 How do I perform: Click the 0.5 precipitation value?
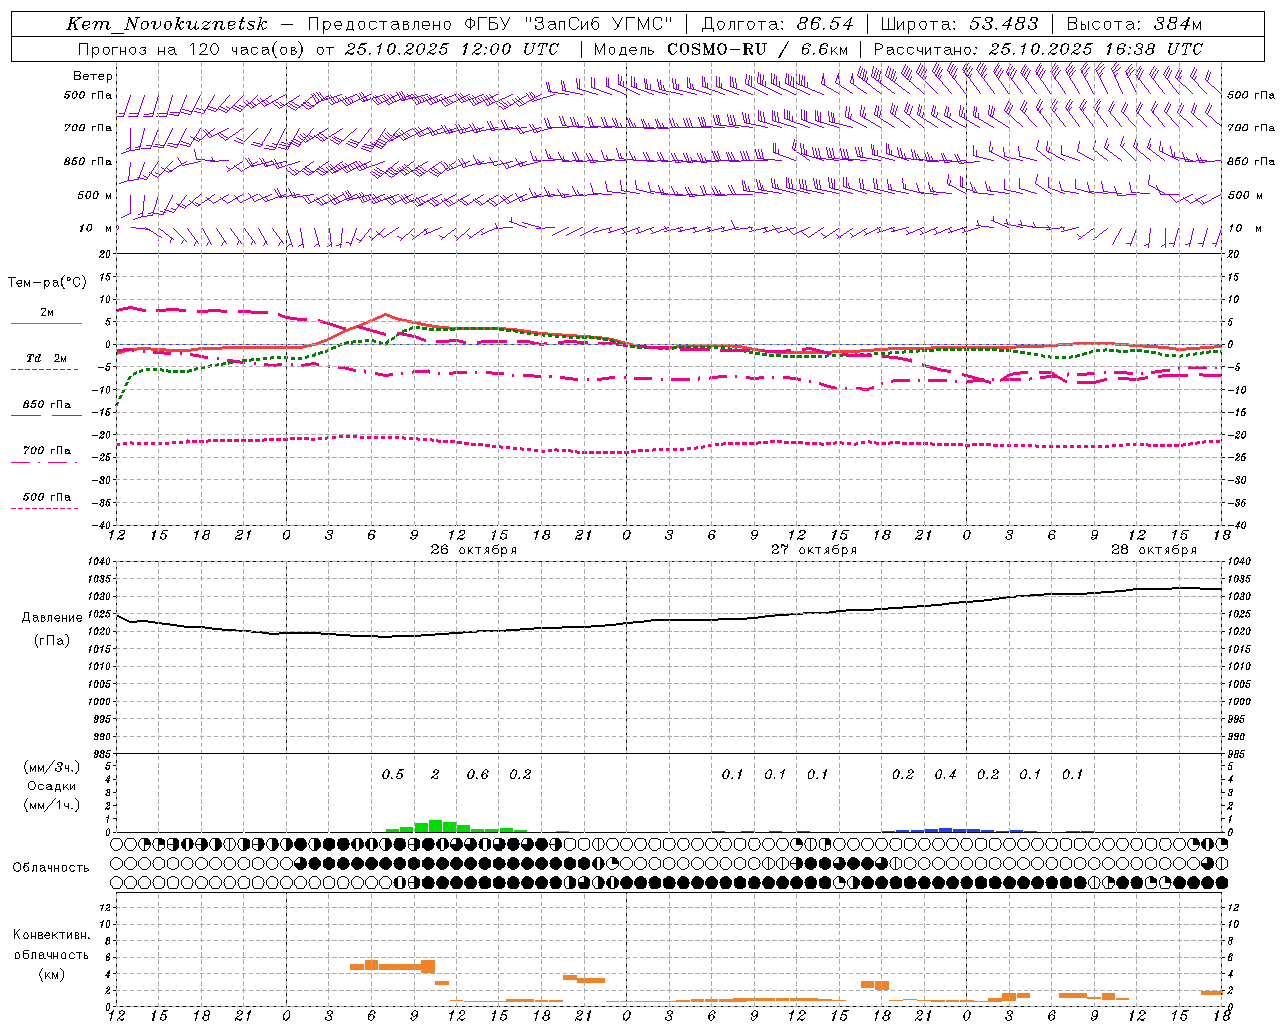pyautogui.click(x=393, y=774)
